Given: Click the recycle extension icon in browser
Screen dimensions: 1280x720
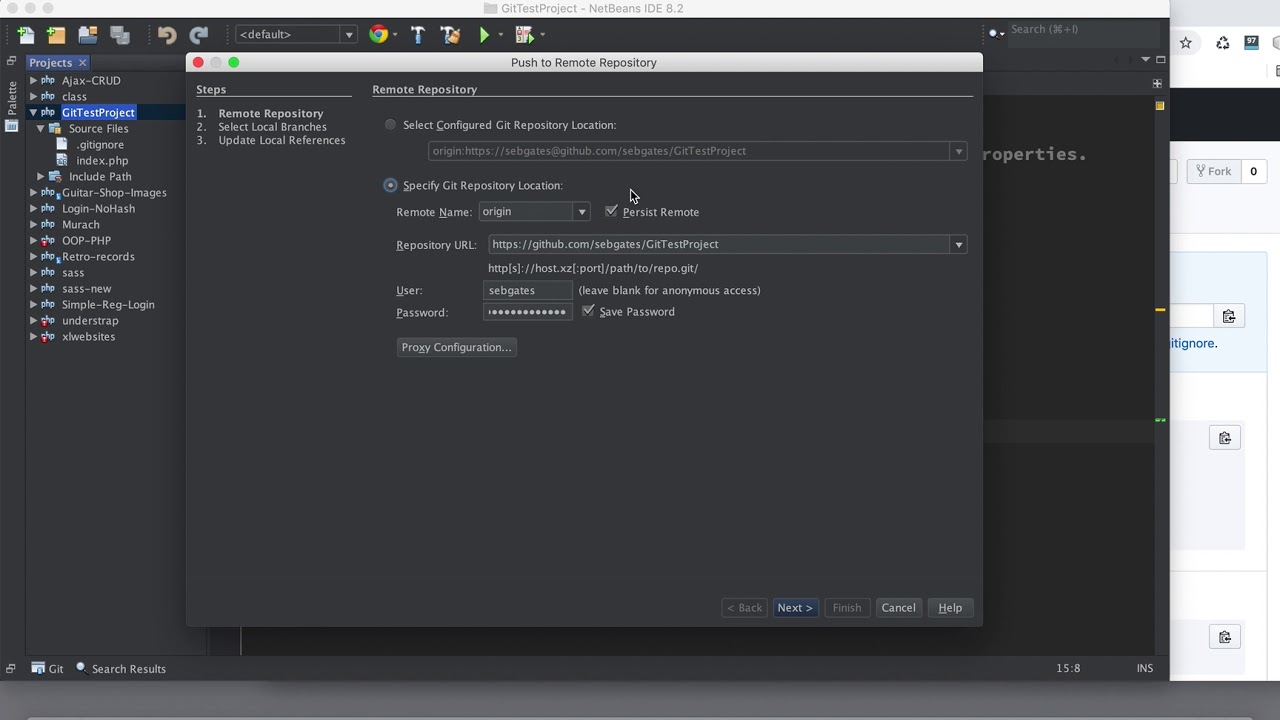Looking at the screenshot, I should tap(1222, 43).
